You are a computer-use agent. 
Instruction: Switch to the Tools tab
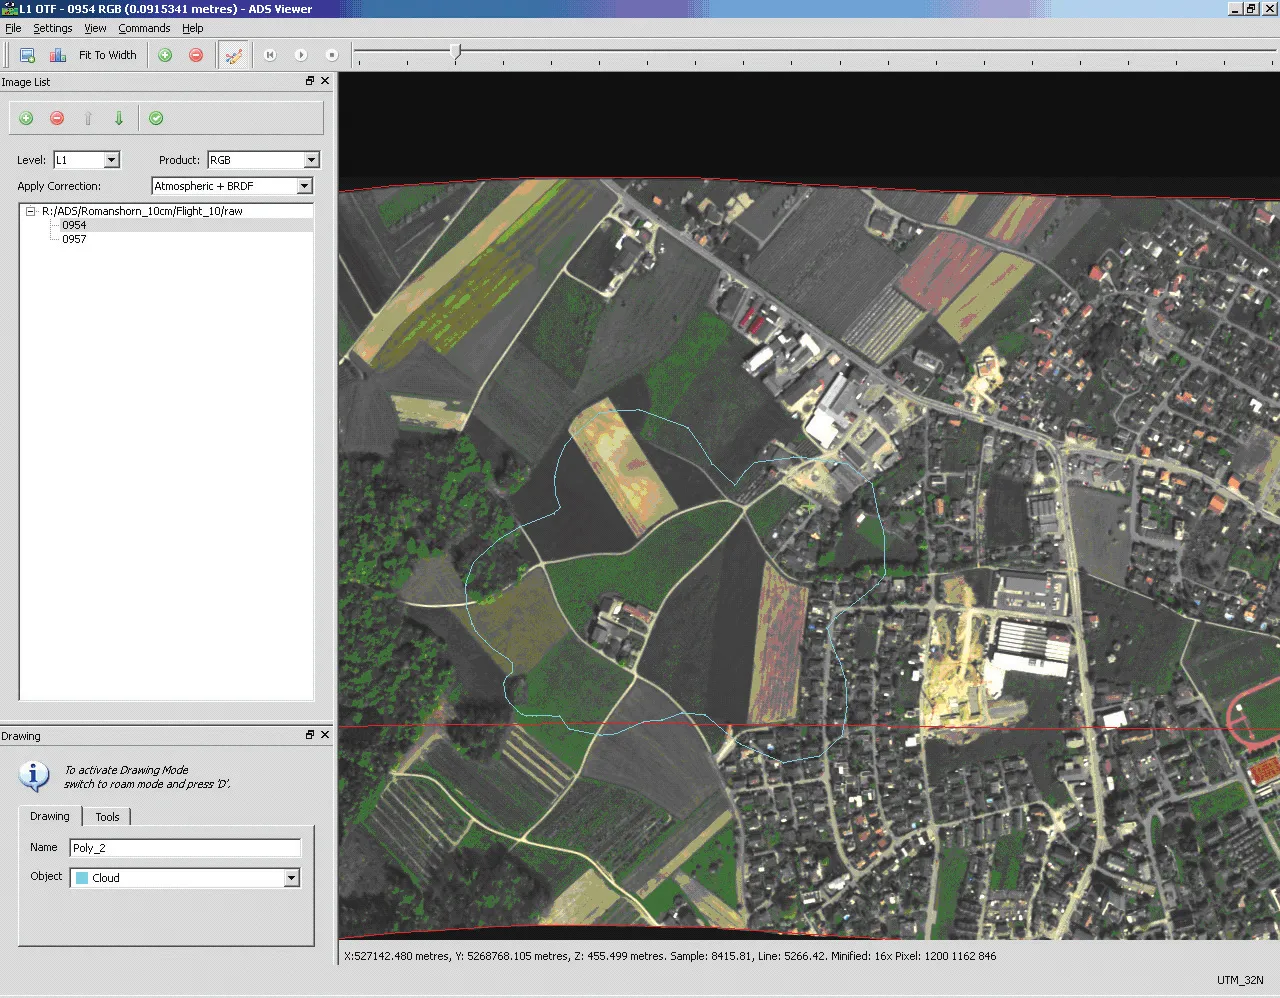pos(107,817)
